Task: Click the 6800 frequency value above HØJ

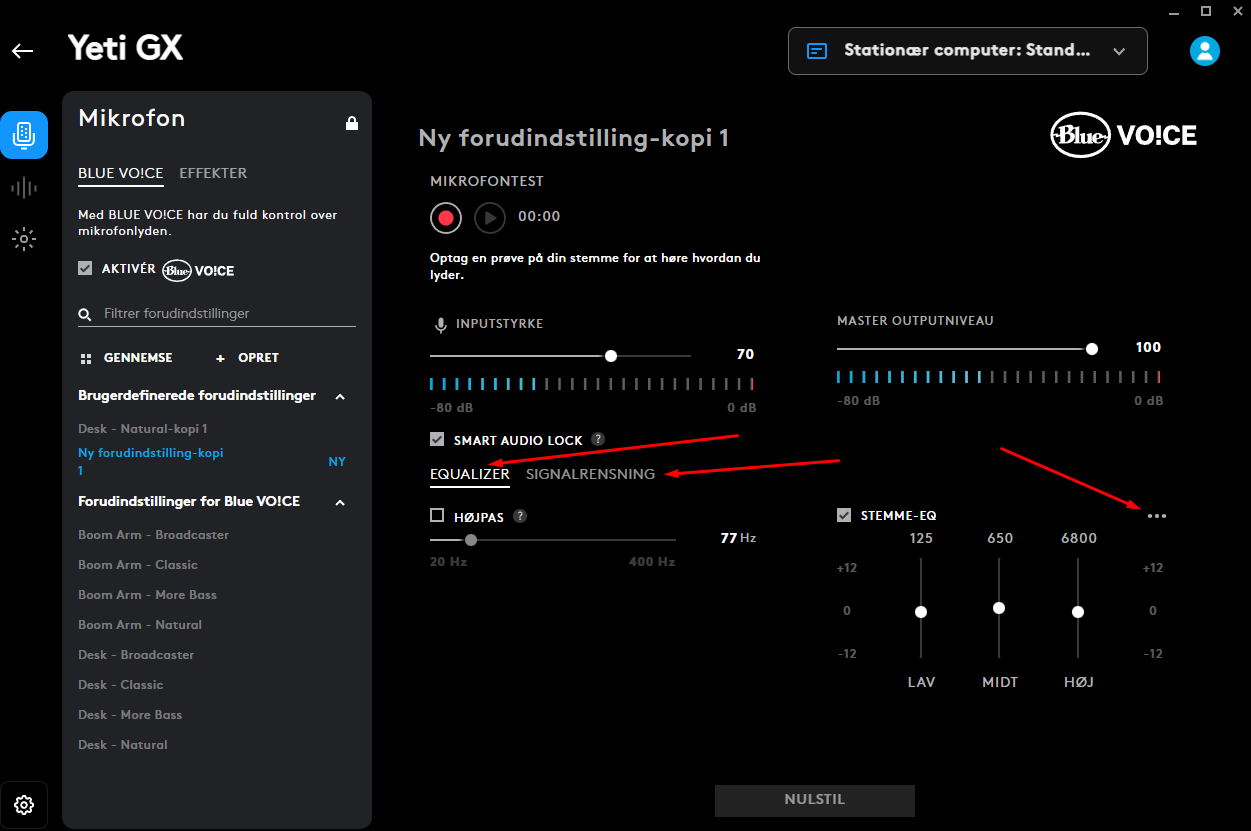Action: (1079, 538)
